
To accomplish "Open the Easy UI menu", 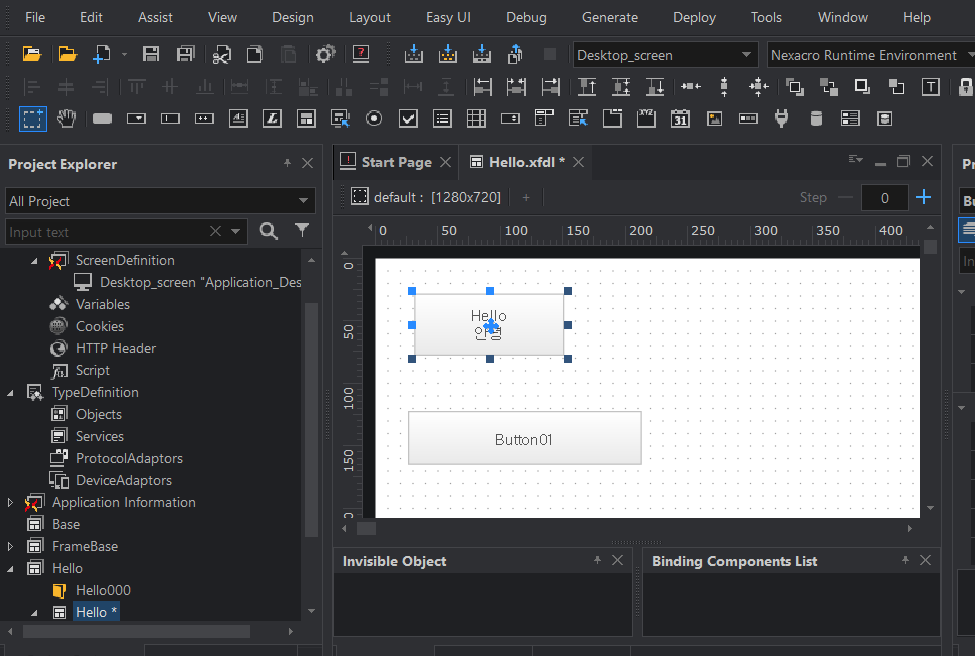I will pos(448,17).
